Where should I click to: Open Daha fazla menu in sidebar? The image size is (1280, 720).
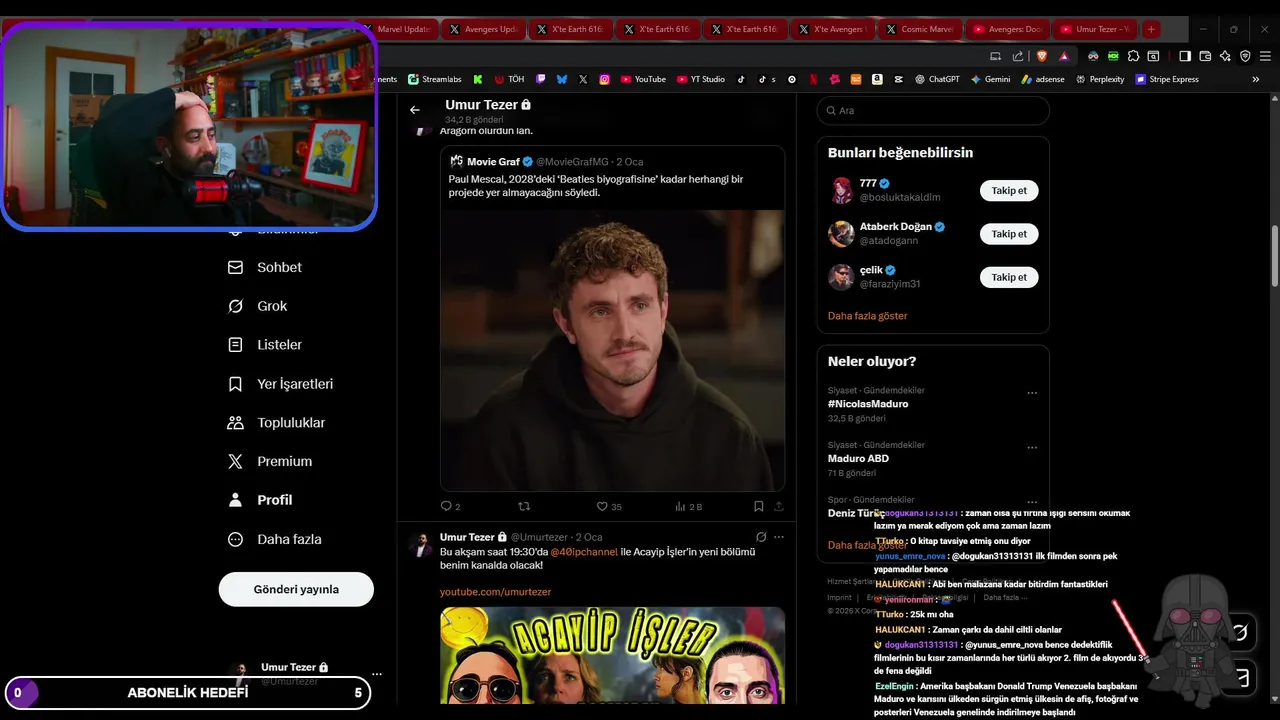point(275,539)
